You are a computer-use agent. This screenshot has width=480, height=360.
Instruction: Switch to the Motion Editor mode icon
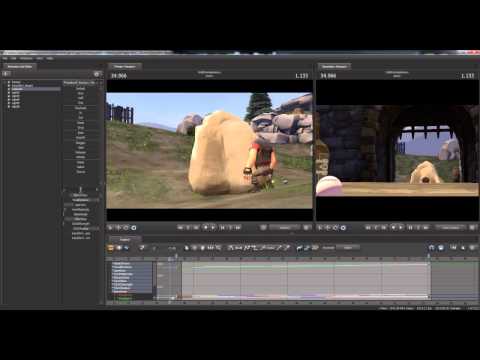pyautogui.click(x=119, y=248)
